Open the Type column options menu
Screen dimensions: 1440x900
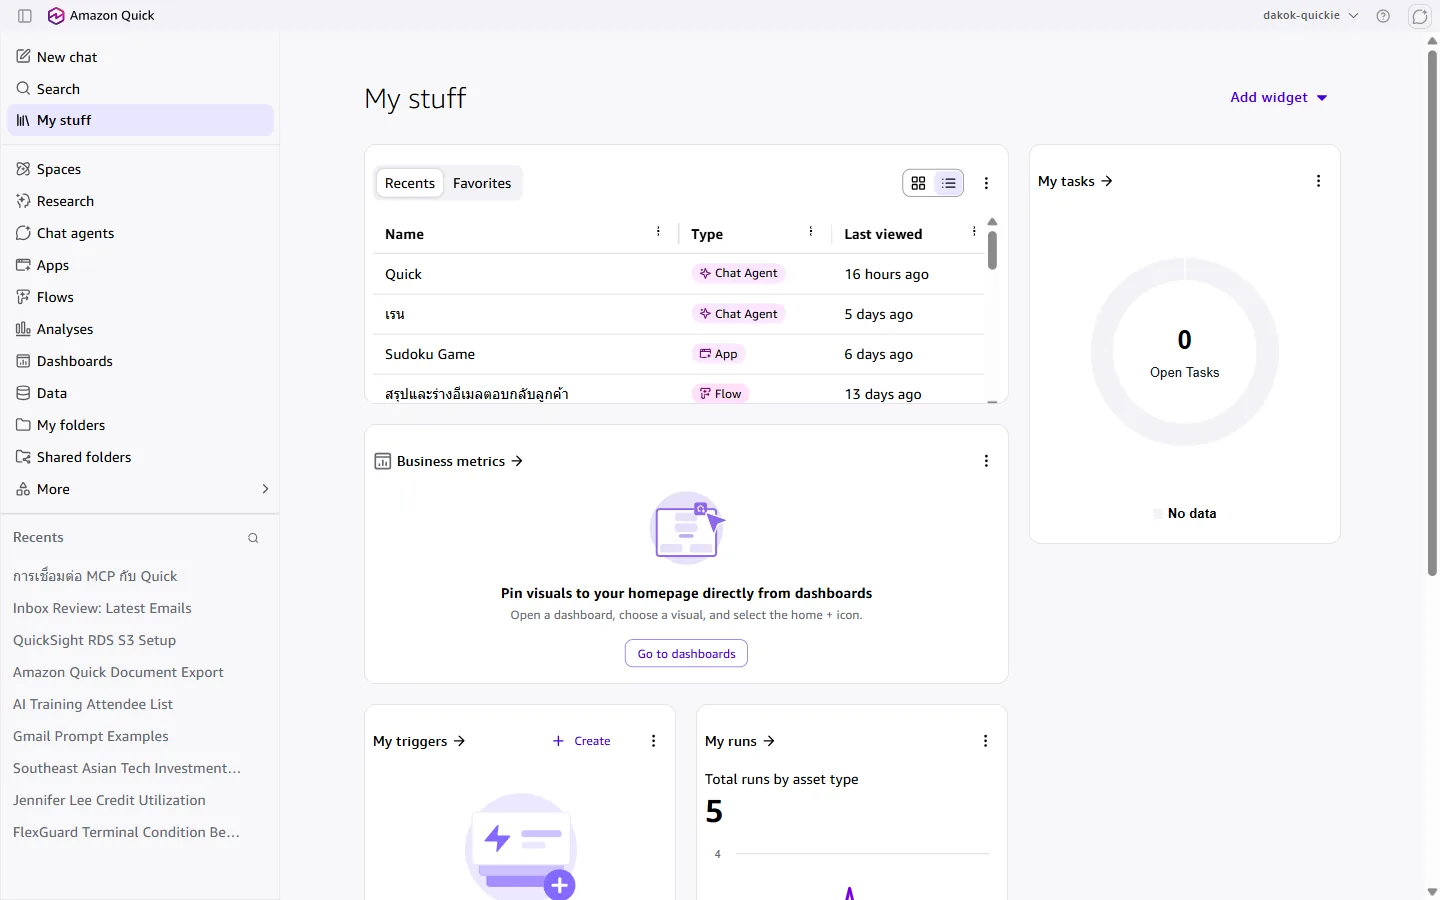(x=810, y=232)
